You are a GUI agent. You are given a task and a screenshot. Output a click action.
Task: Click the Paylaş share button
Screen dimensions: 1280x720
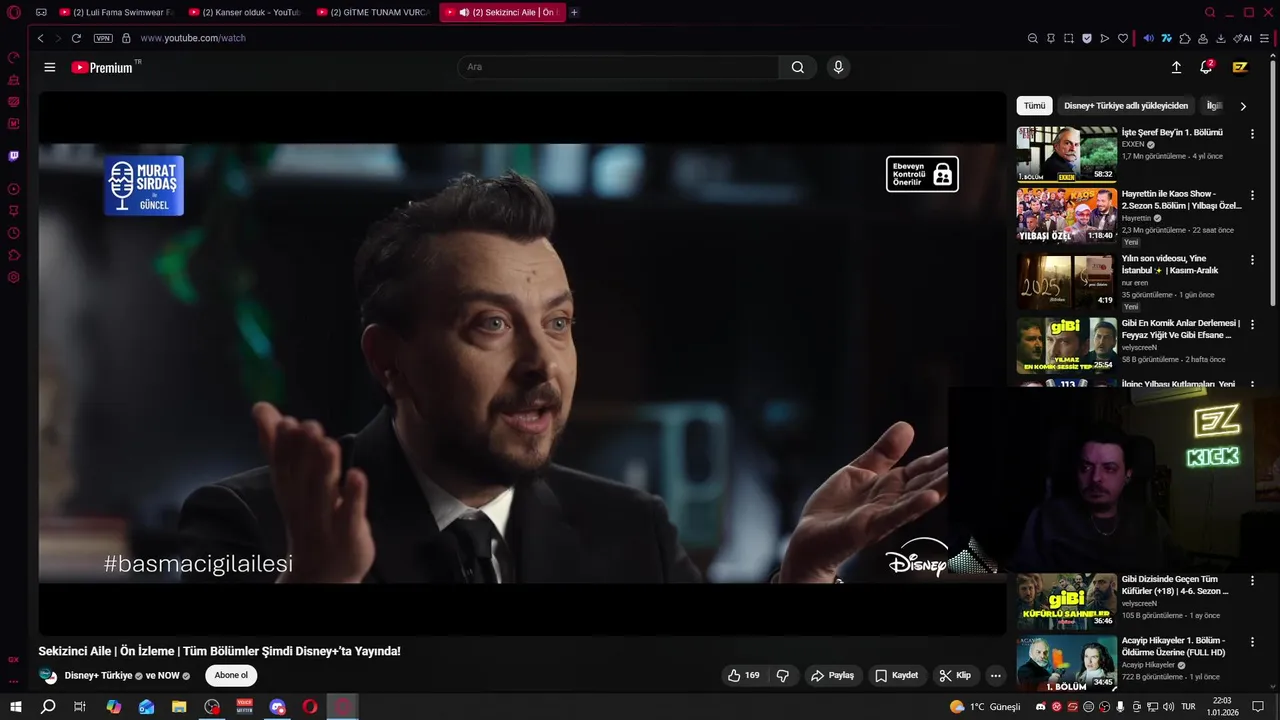832,675
